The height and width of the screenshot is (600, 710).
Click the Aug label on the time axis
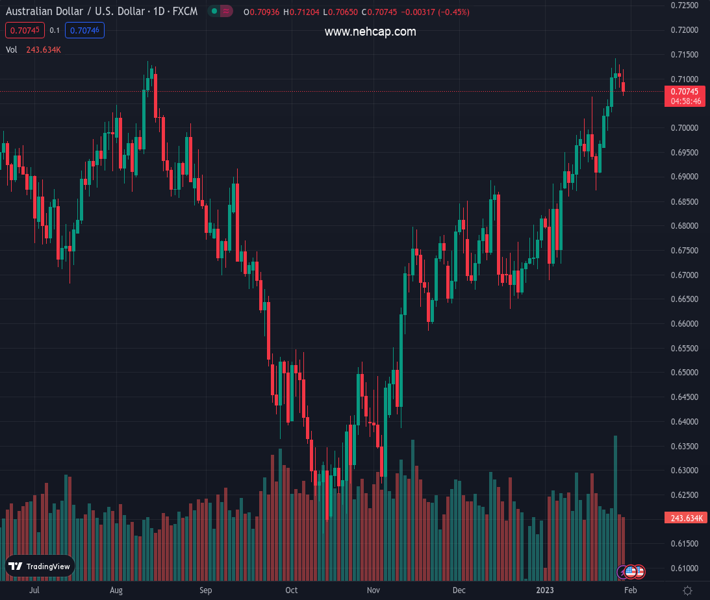point(117,590)
